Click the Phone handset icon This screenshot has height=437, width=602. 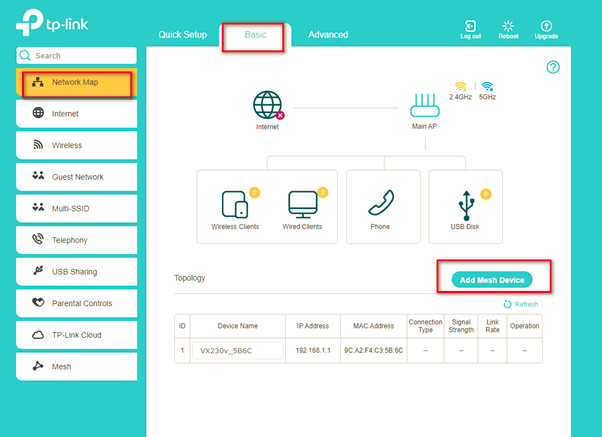(381, 202)
